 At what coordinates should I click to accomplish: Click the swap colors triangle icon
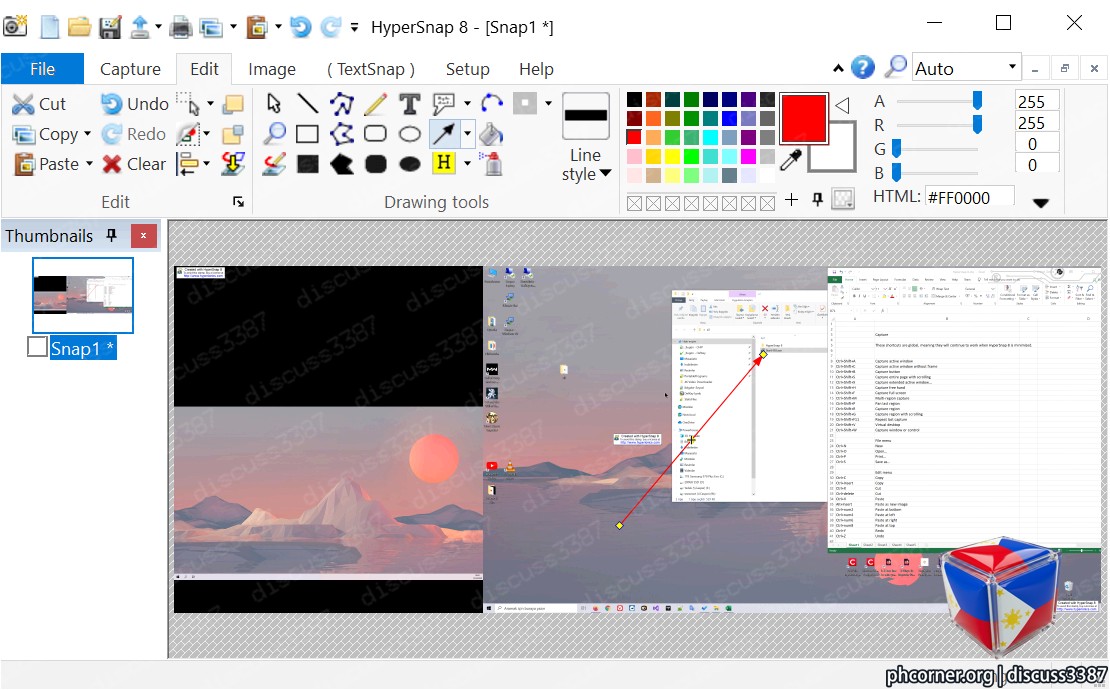point(842,105)
